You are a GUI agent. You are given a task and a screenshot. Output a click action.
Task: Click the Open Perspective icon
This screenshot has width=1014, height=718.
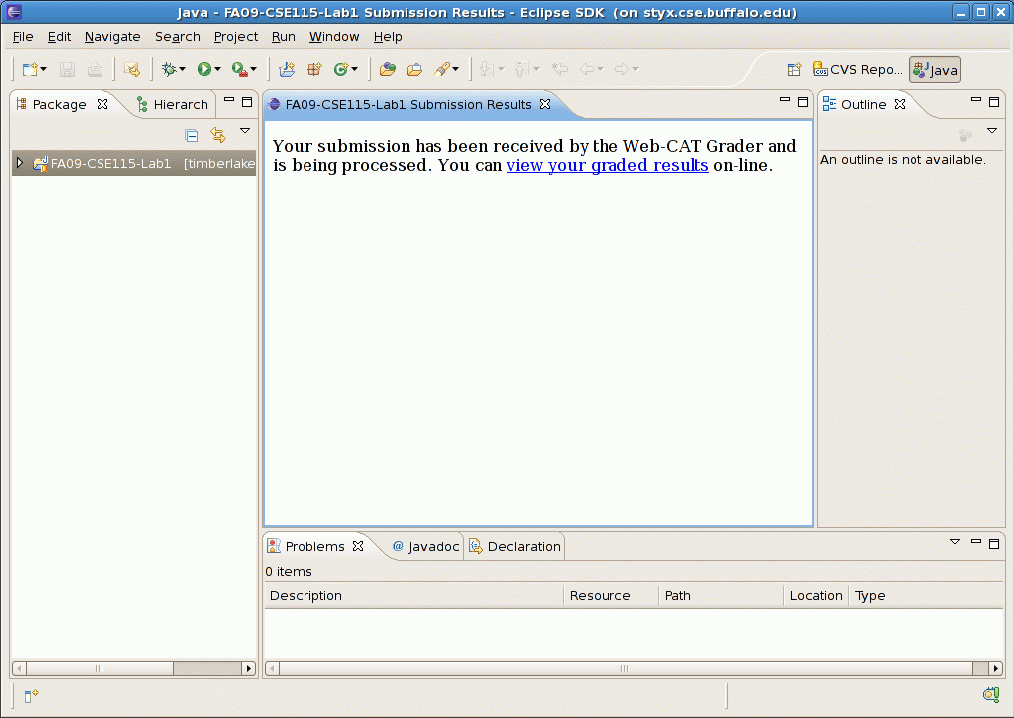point(794,69)
